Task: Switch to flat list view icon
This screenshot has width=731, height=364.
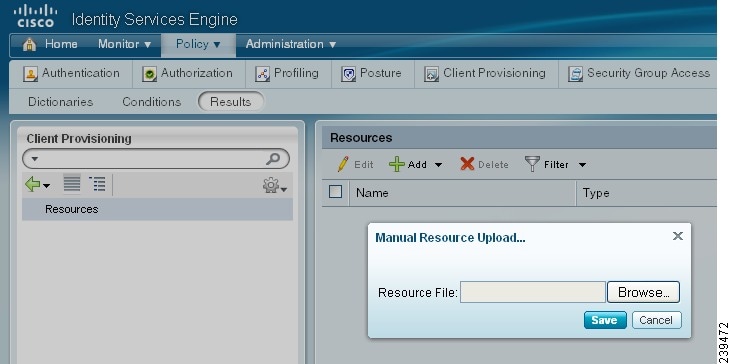Action: (x=72, y=183)
